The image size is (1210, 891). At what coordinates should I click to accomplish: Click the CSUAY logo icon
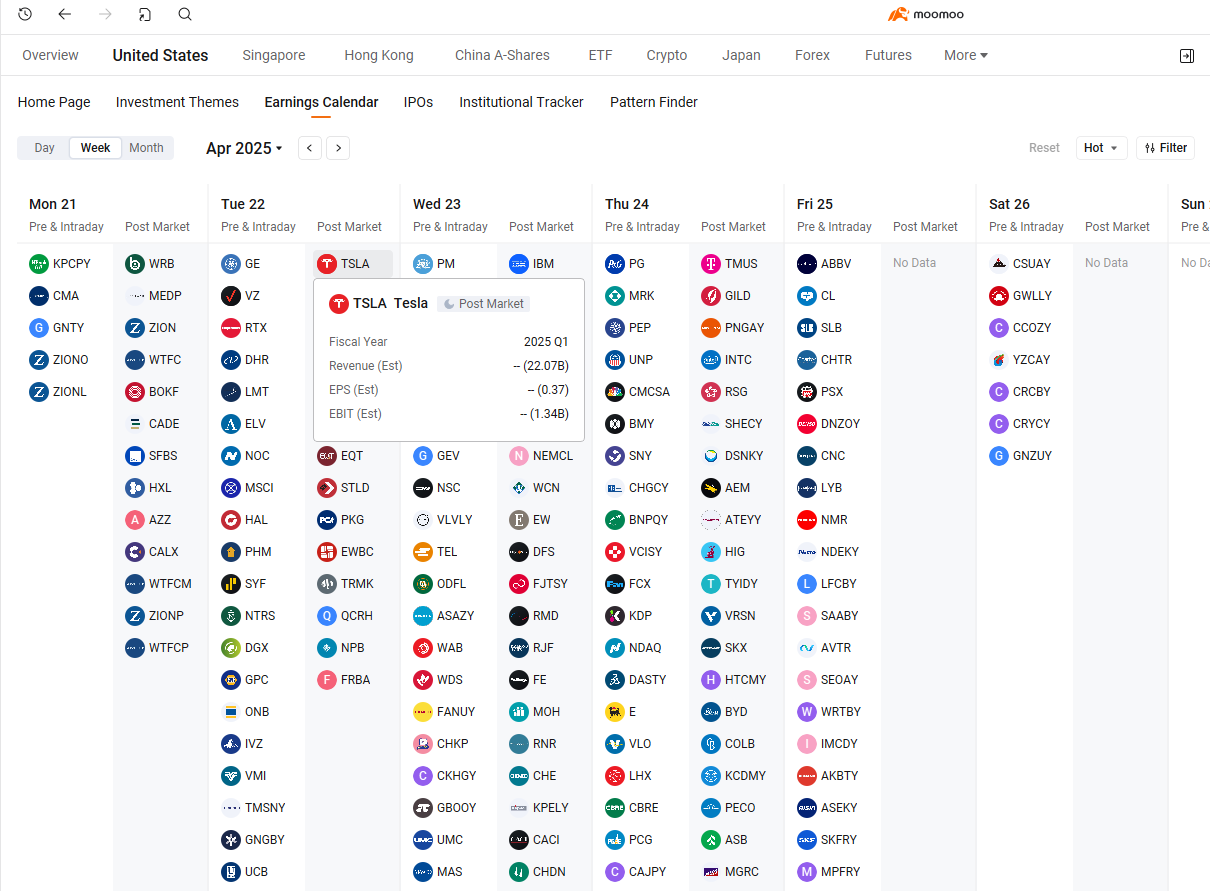pyautogui.click(x=999, y=264)
